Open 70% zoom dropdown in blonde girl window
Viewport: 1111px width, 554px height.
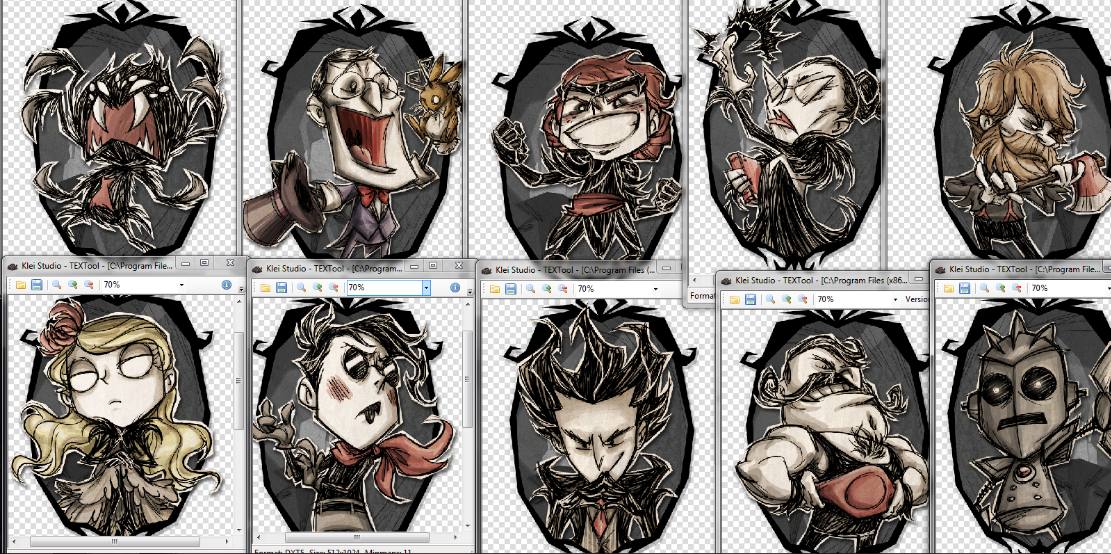click(181, 285)
